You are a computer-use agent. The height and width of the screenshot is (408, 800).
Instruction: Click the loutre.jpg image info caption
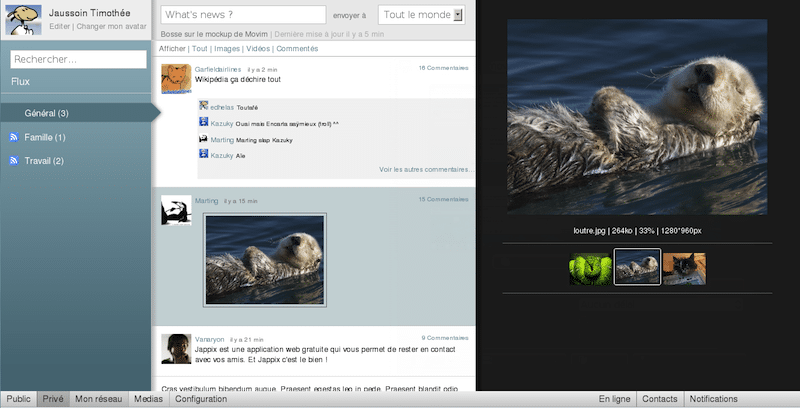pos(637,231)
